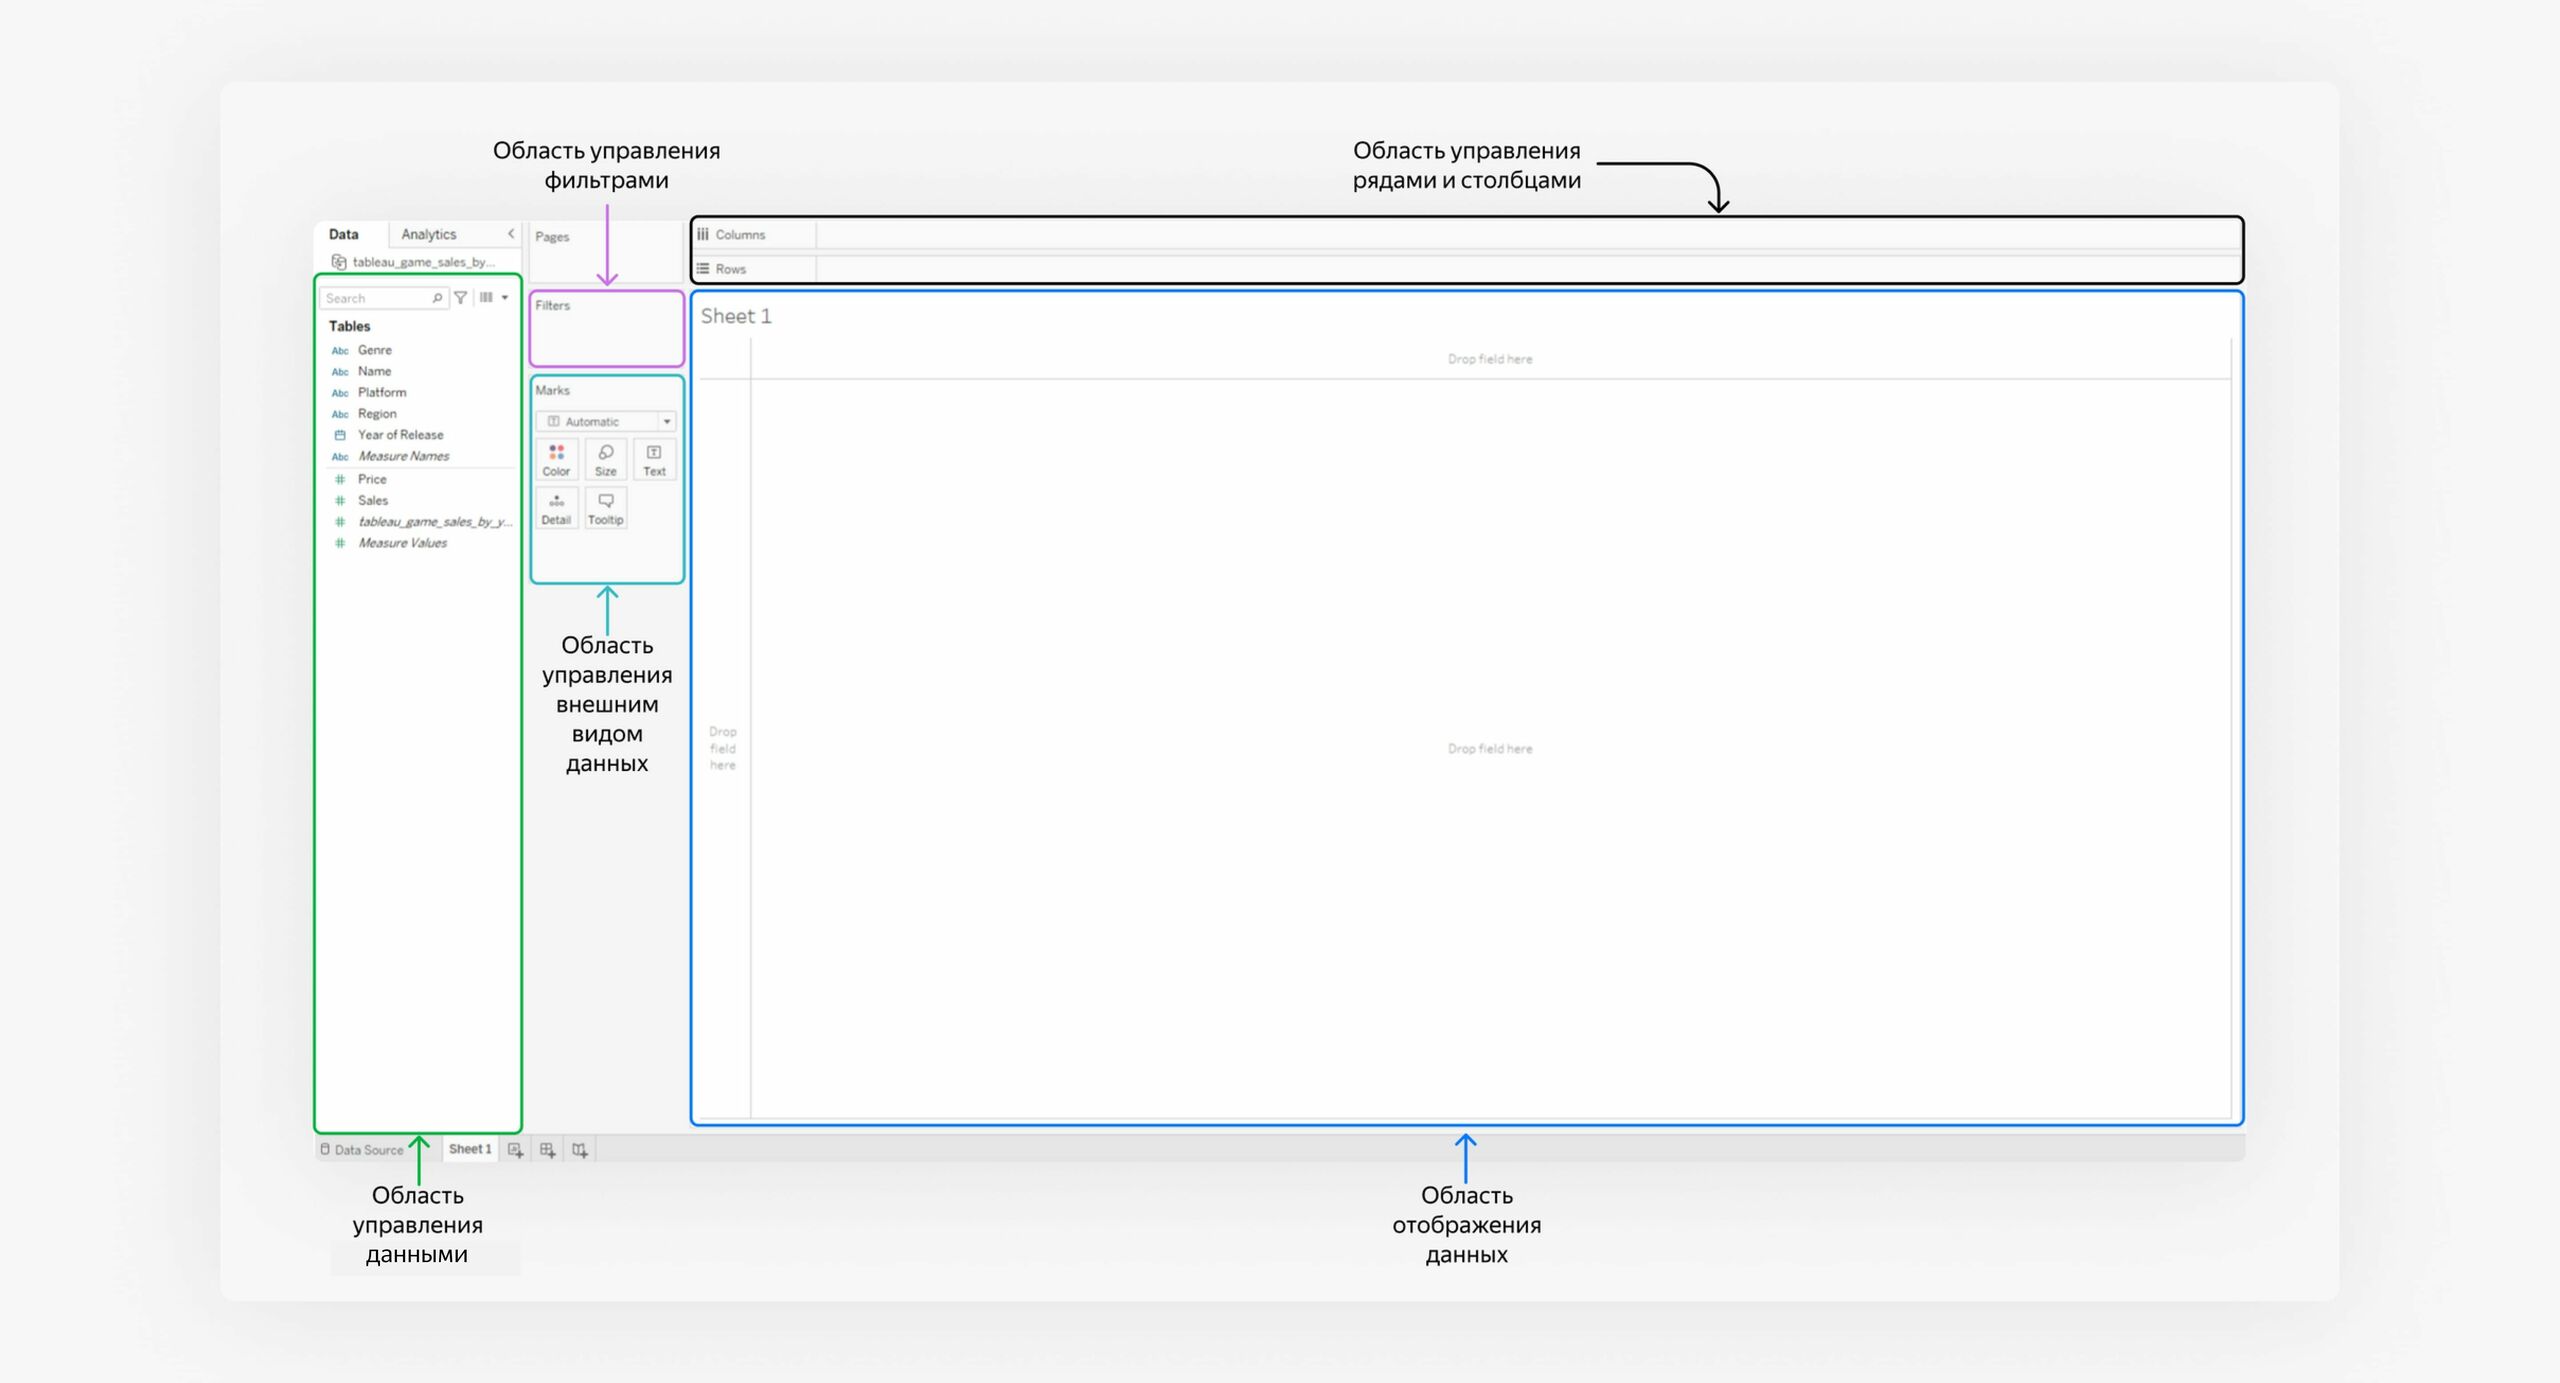This screenshot has height=1383, width=2560.
Task: Click the Sales measure field
Action: coord(373,501)
